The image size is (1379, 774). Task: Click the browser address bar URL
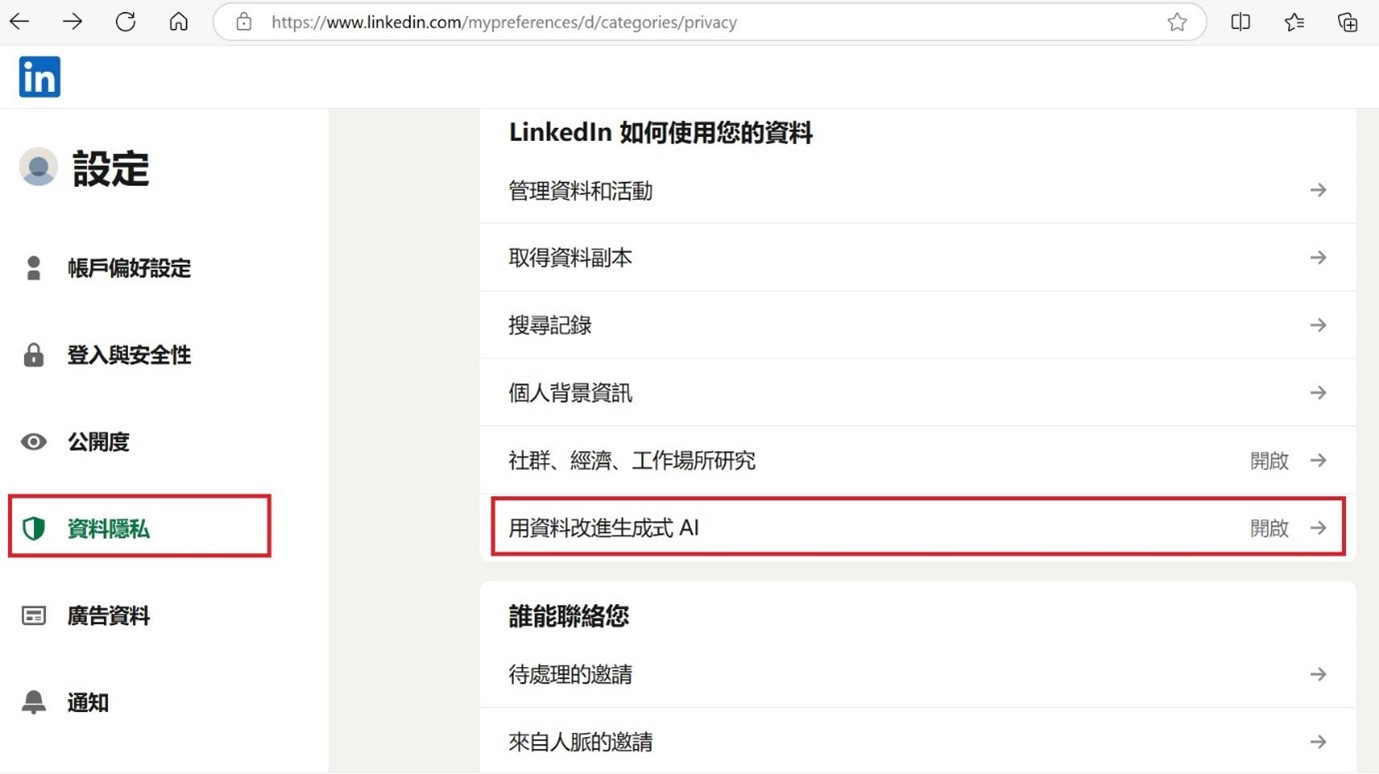[504, 22]
